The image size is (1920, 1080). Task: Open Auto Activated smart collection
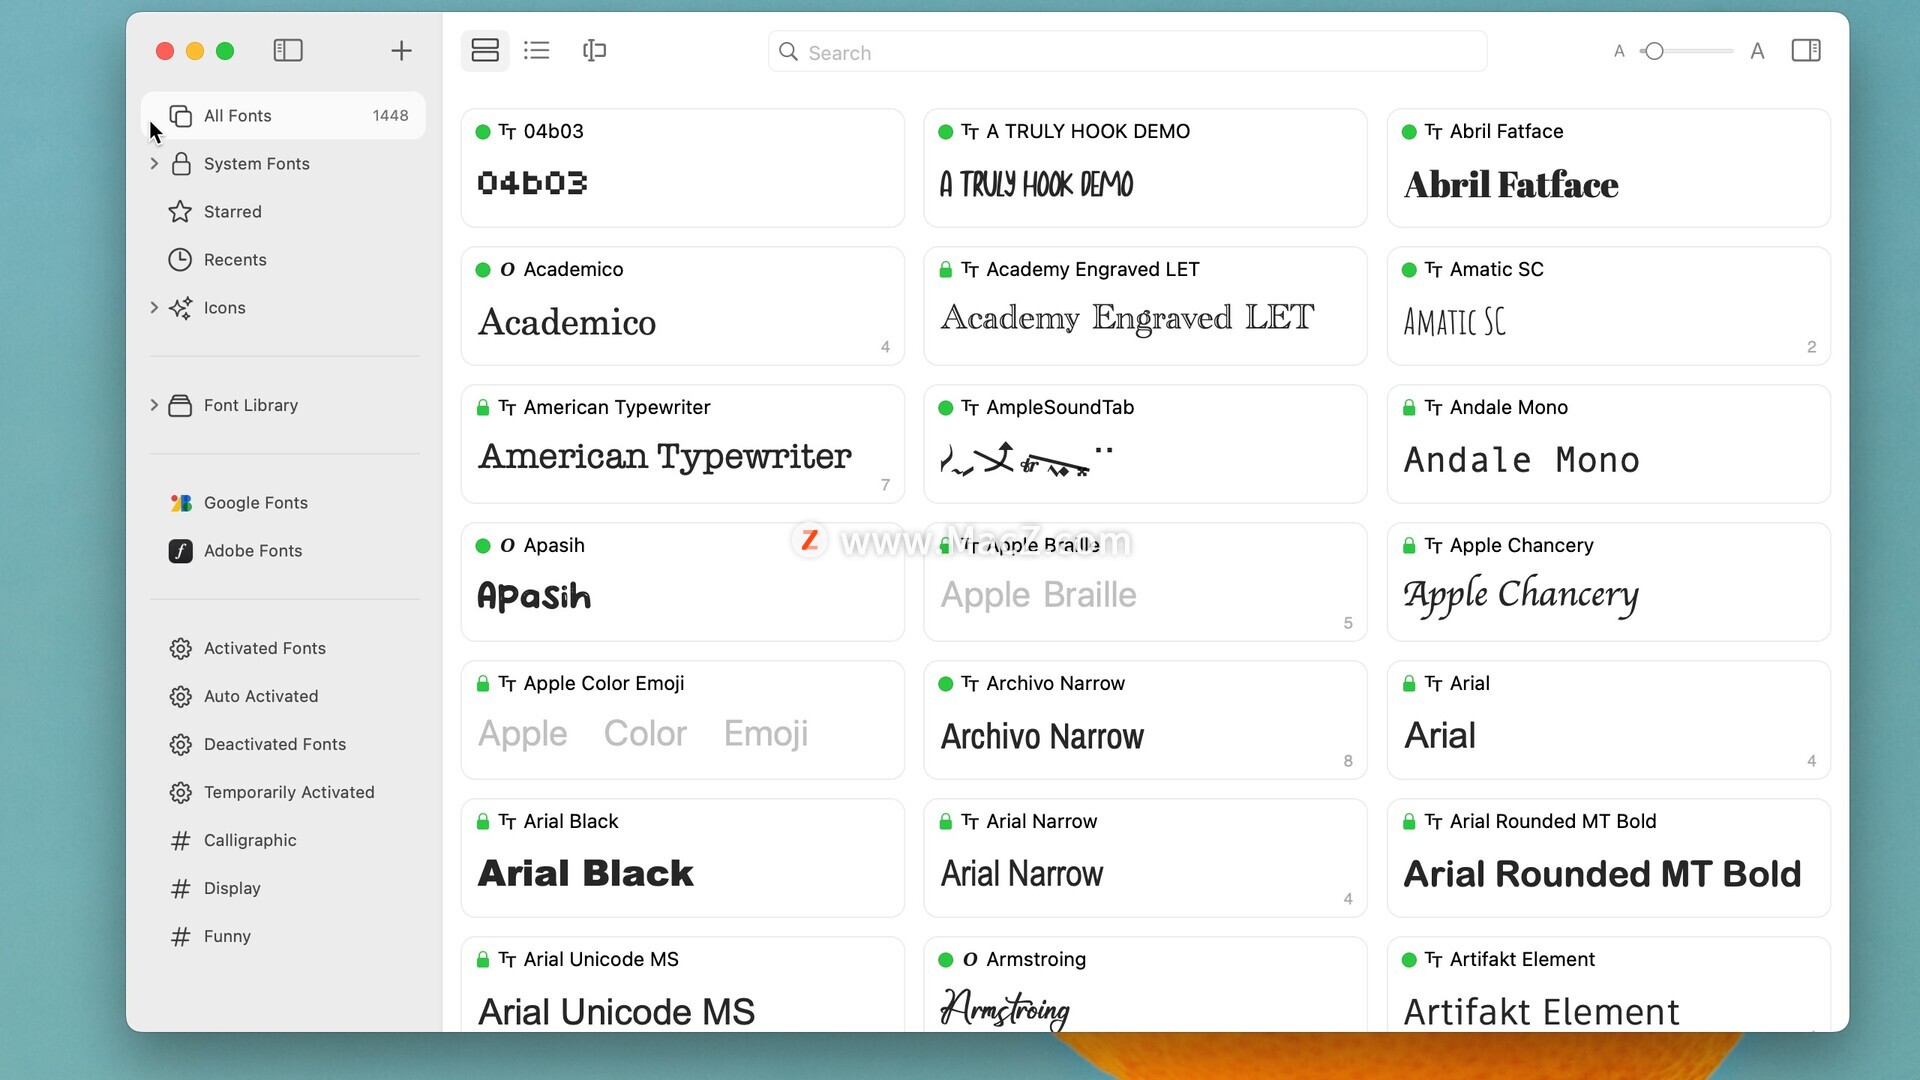(261, 696)
